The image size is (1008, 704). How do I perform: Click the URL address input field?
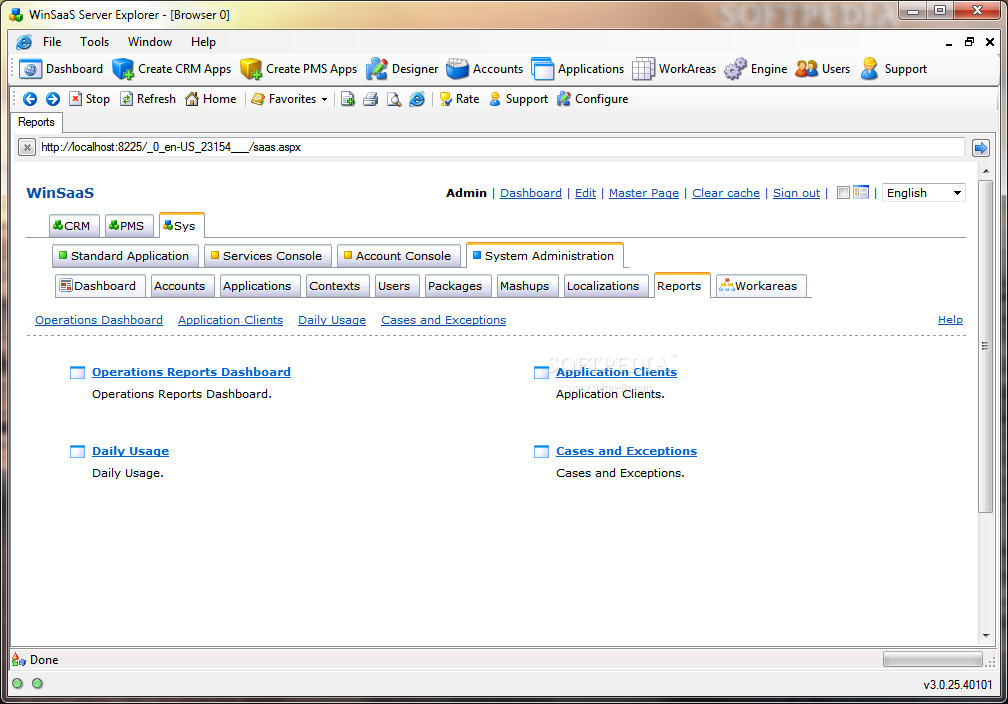click(501, 147)
